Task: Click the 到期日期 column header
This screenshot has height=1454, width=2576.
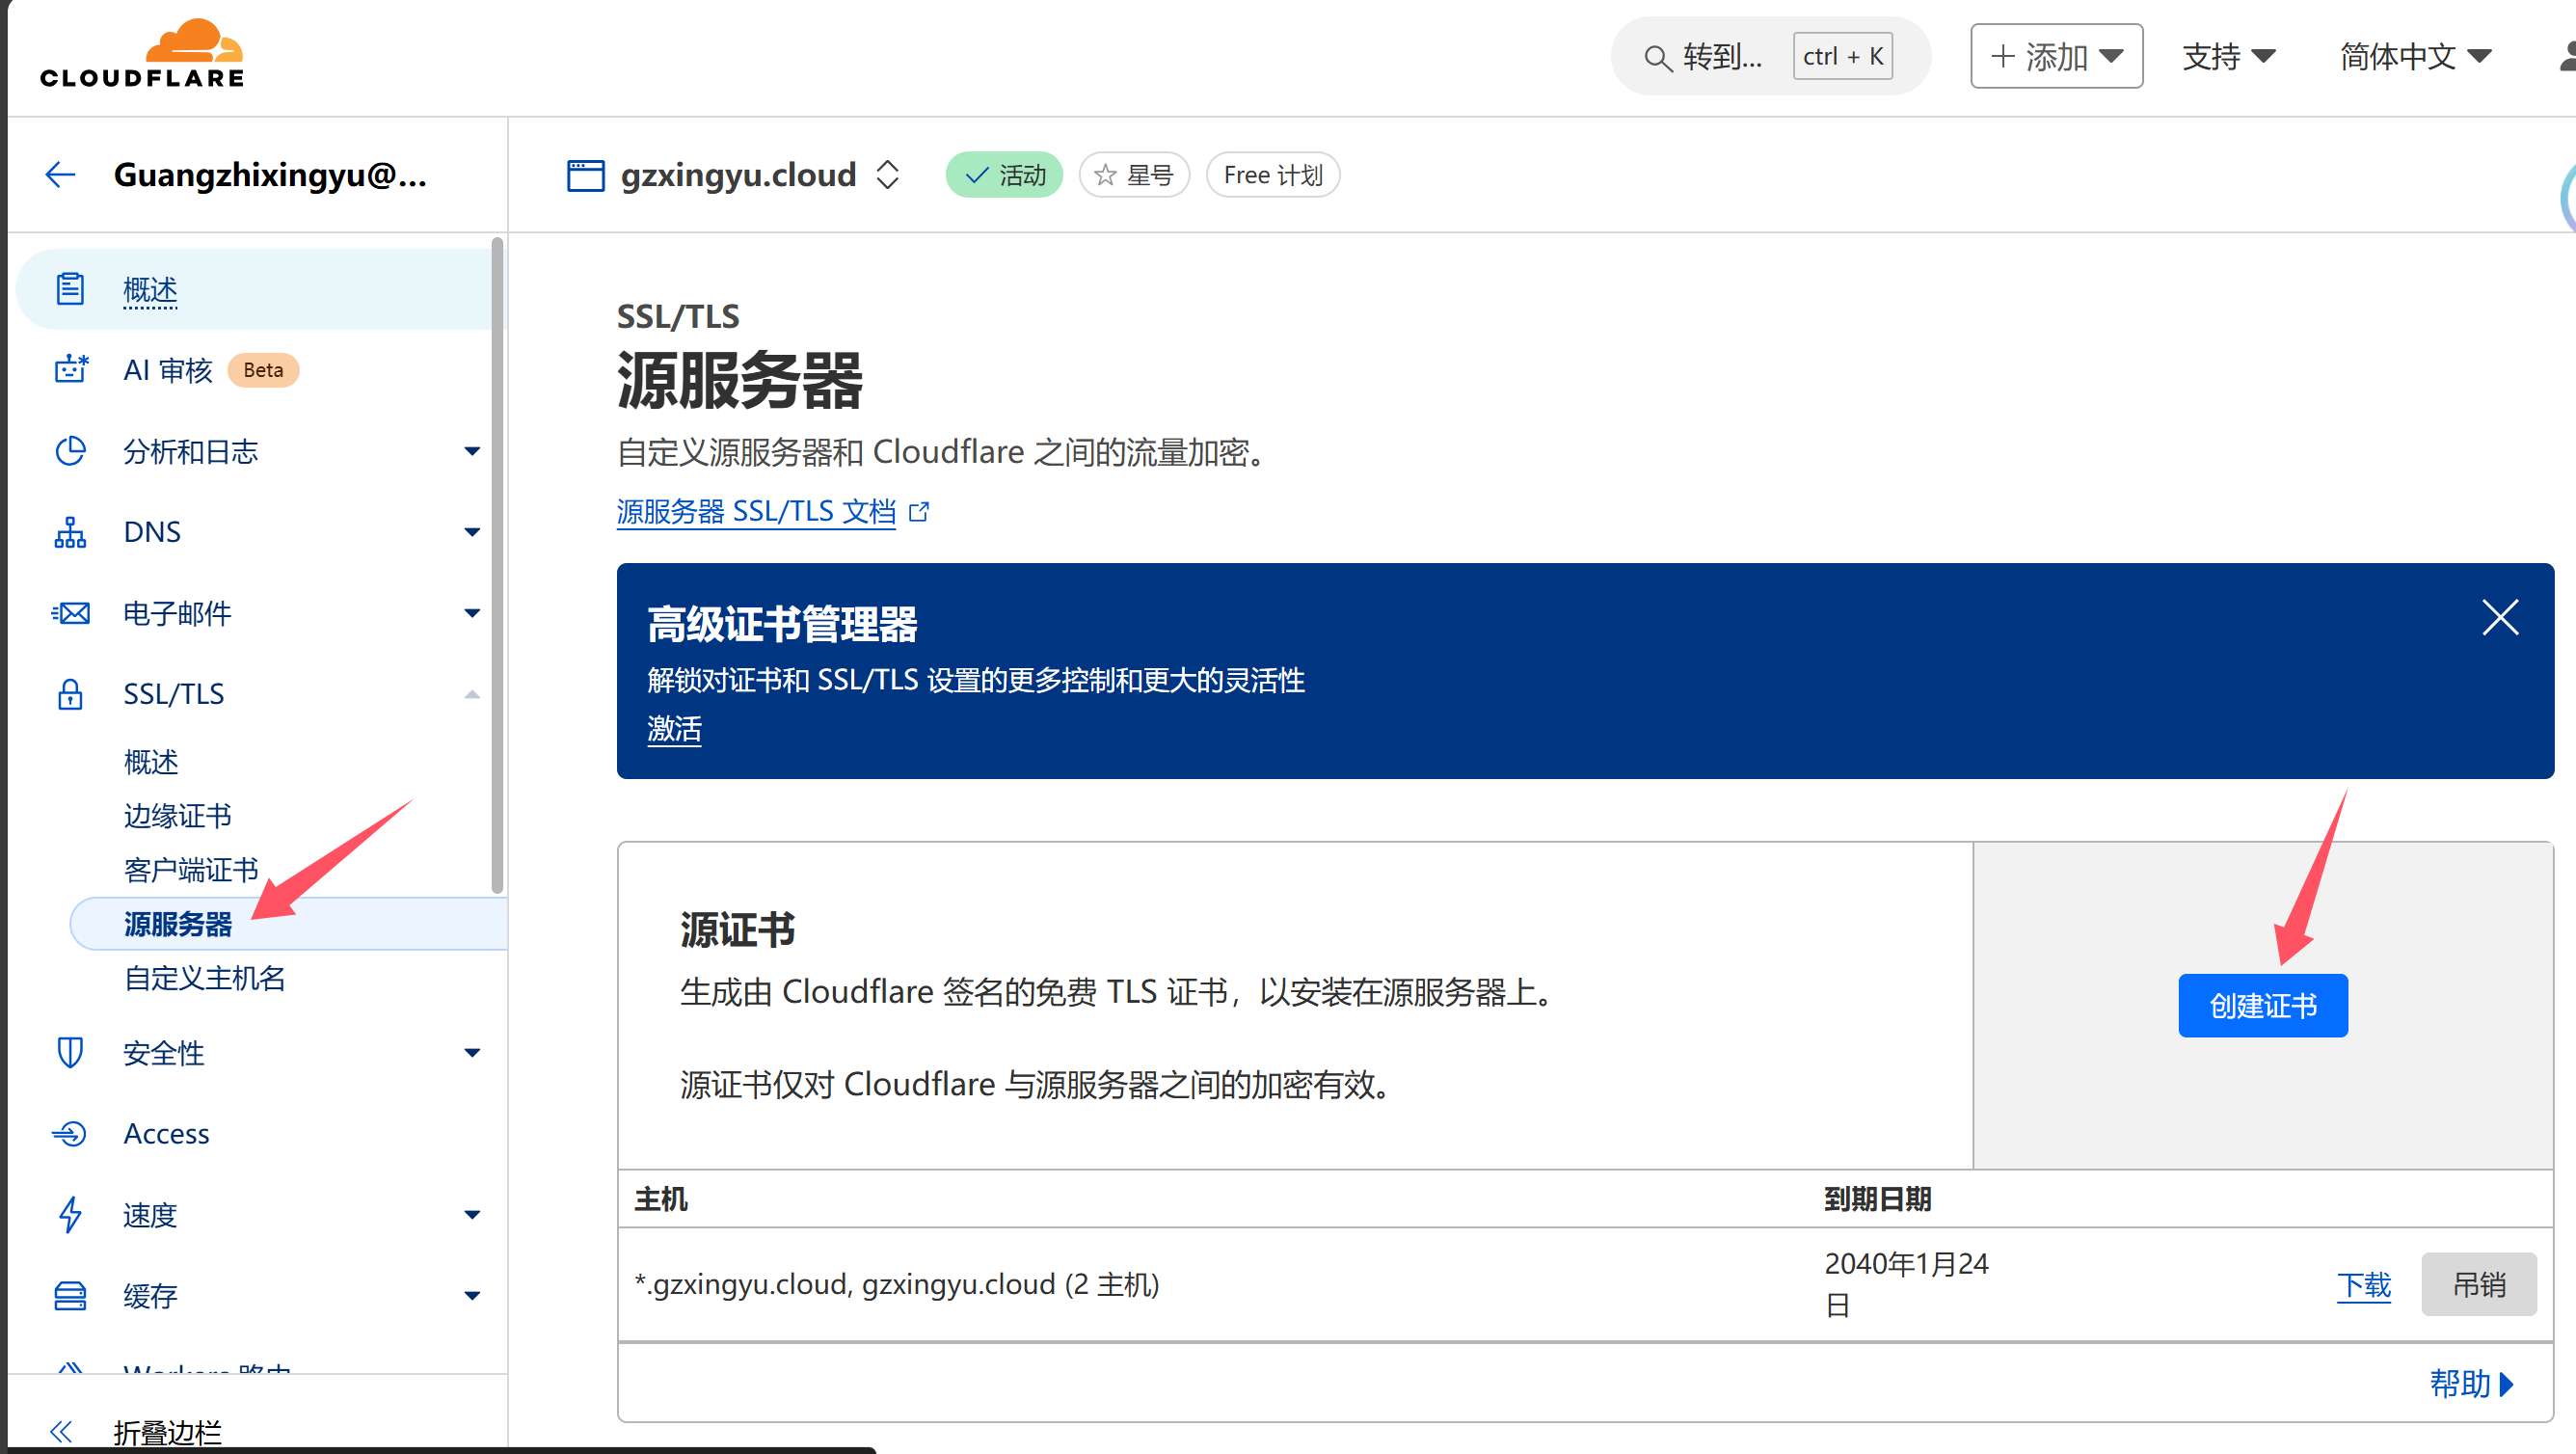Action: coord(1877,1199)
